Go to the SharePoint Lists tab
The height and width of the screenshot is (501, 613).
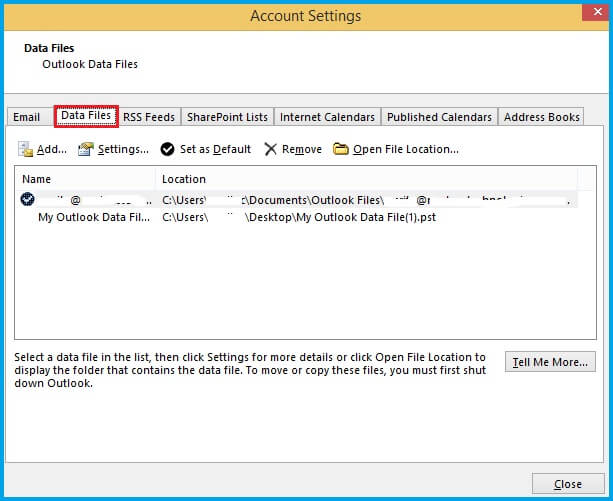(x=227, y=117)
